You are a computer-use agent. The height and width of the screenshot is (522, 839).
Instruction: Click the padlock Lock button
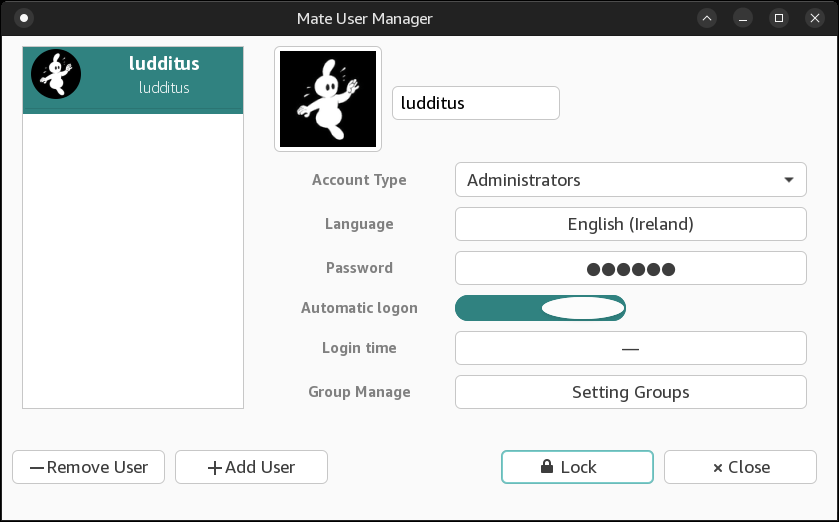[577, 467]
